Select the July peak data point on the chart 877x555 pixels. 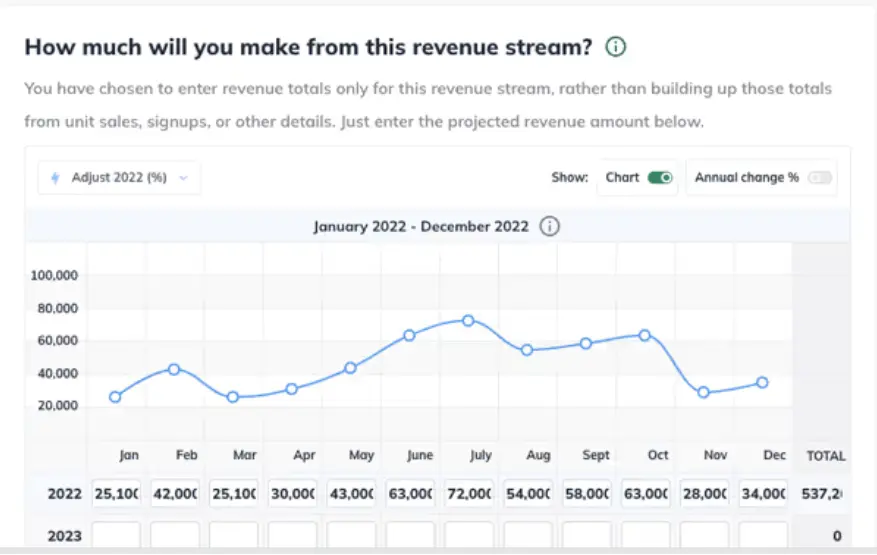click(468, 321)
